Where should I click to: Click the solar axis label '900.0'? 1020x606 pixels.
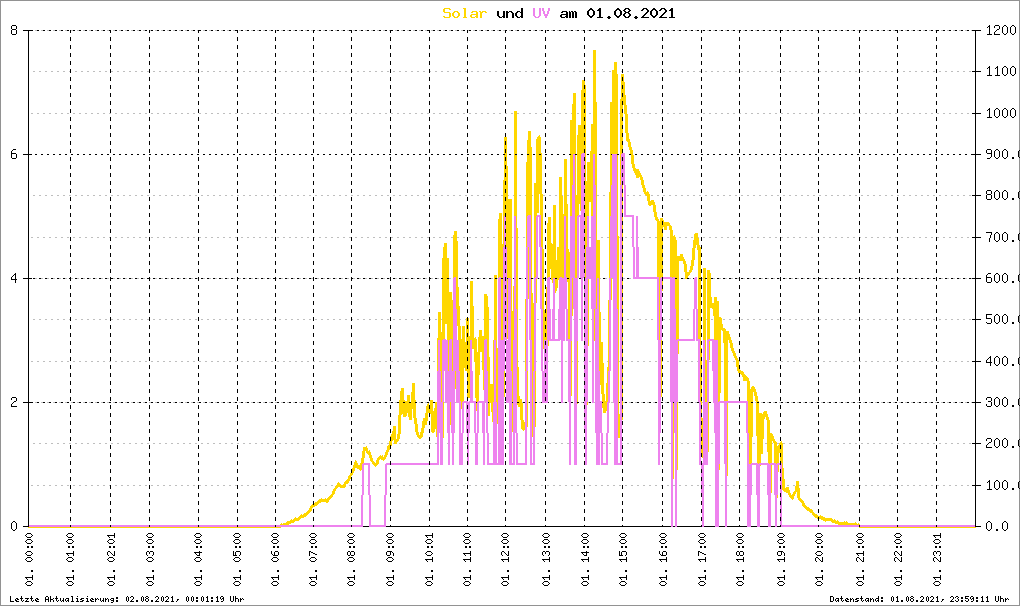pyautogui.click(x=1002, y=154)
